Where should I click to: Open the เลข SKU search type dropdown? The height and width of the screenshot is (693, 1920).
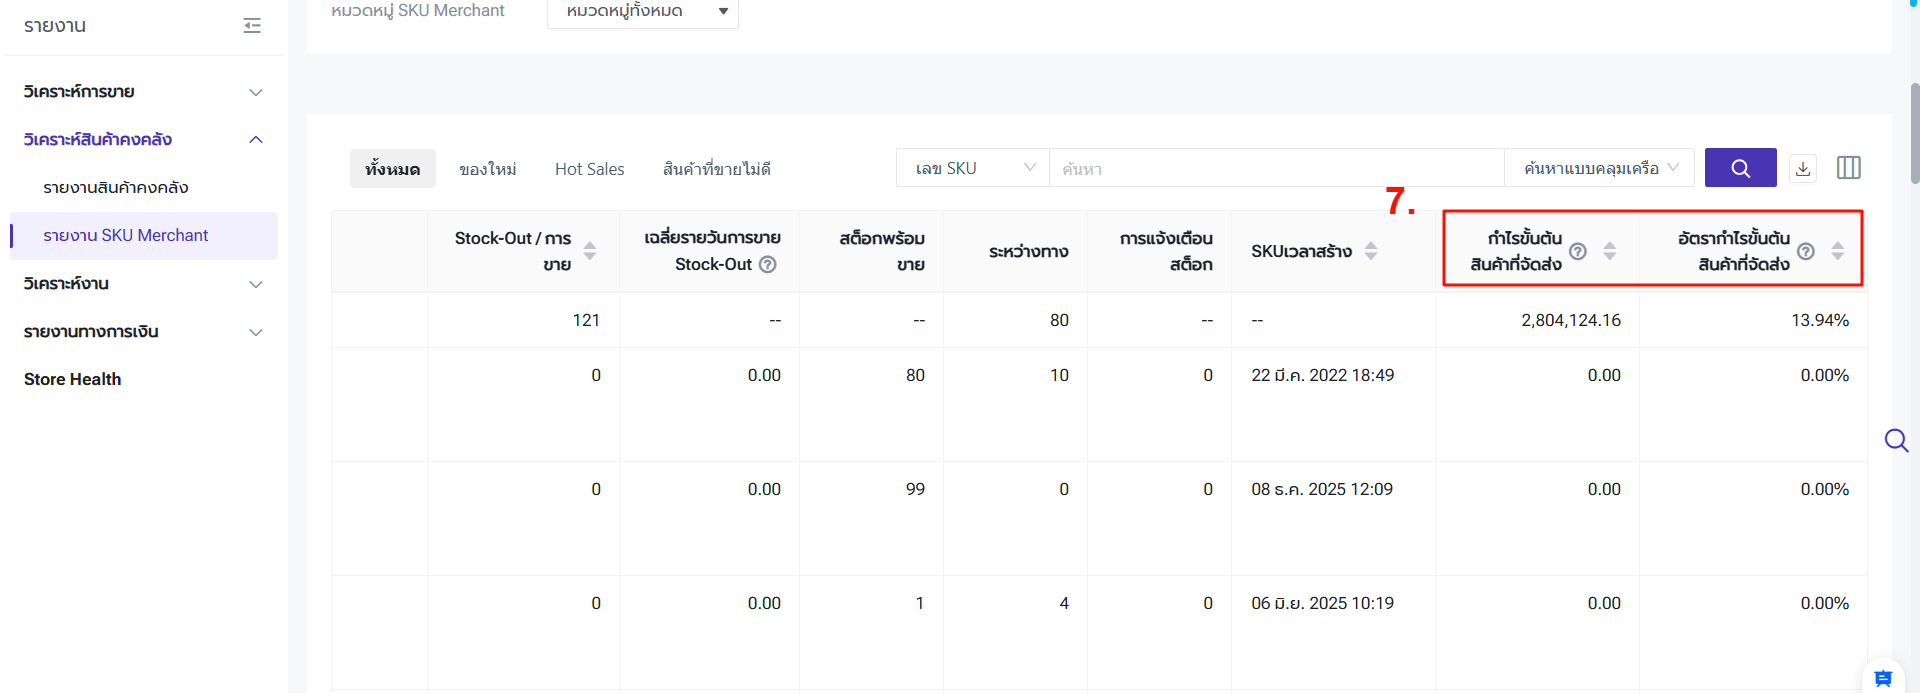(x=972, y=168)
